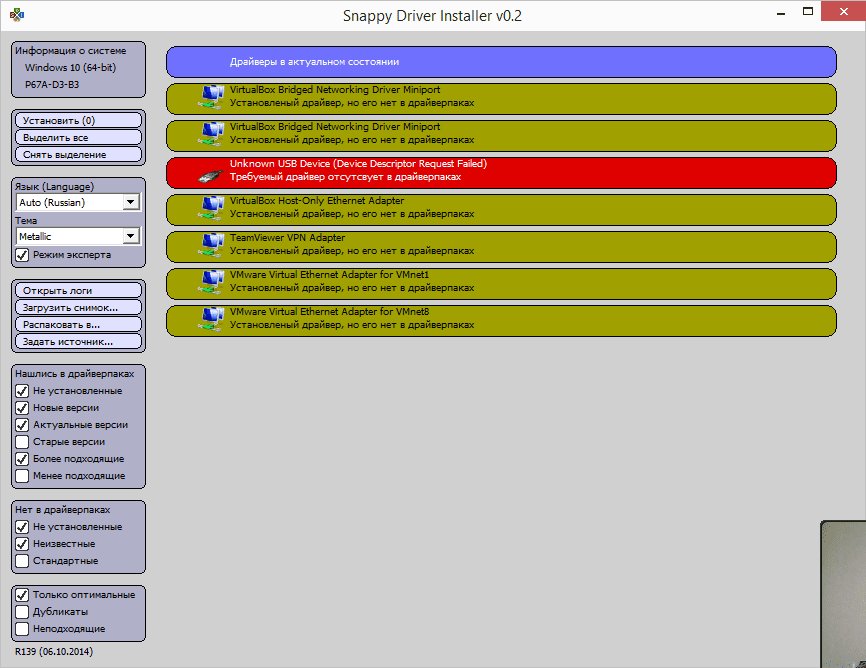Click network icon of first VirtualBox Bridged Networking row
The height and width of the screenshot is (668, 866).
pos(212,97)
